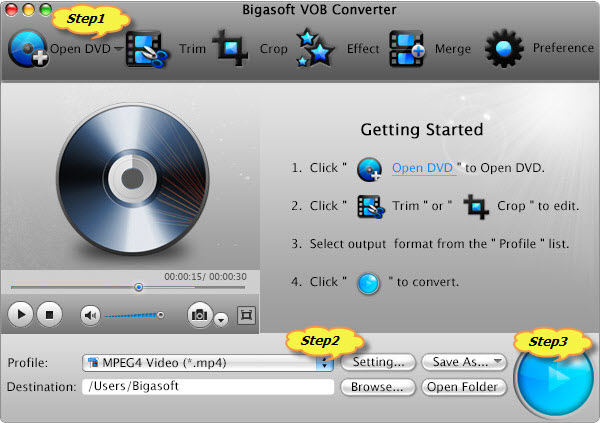Select the Preference label in toolbar
Viewport: 600px width, 423px height.
point(563,48)
